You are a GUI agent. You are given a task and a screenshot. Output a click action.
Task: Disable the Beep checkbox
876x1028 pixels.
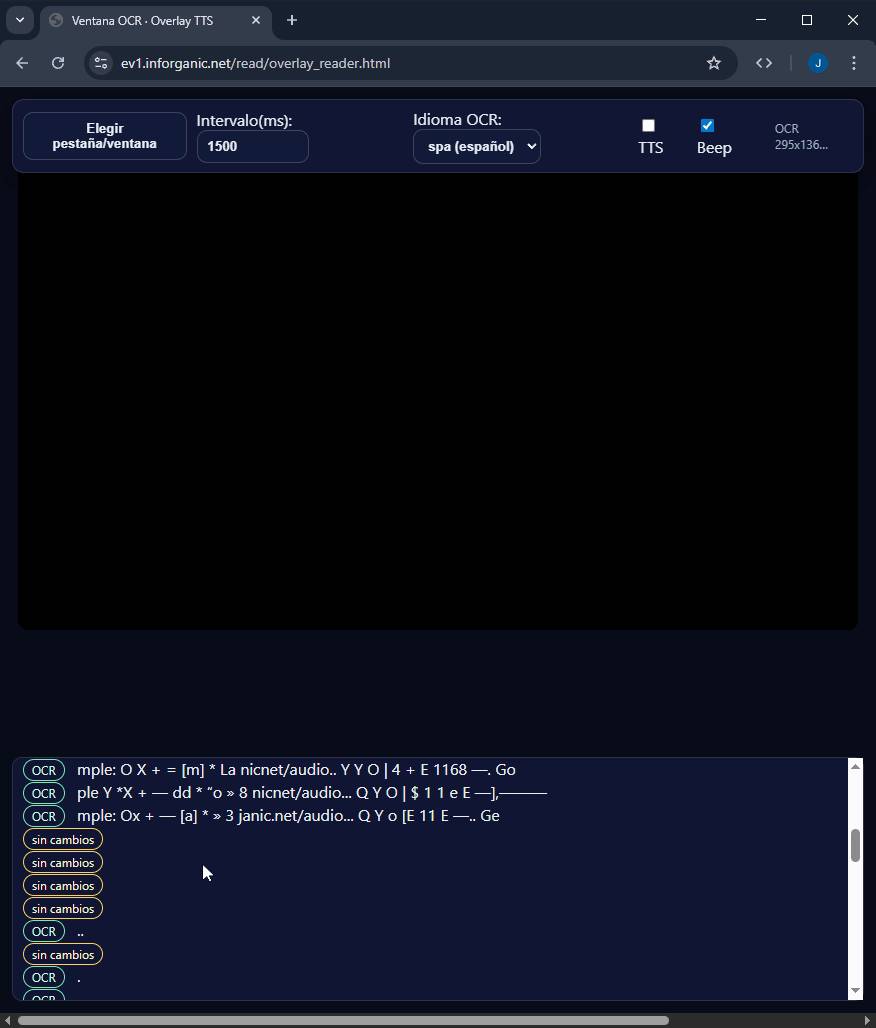pos(707,126)
